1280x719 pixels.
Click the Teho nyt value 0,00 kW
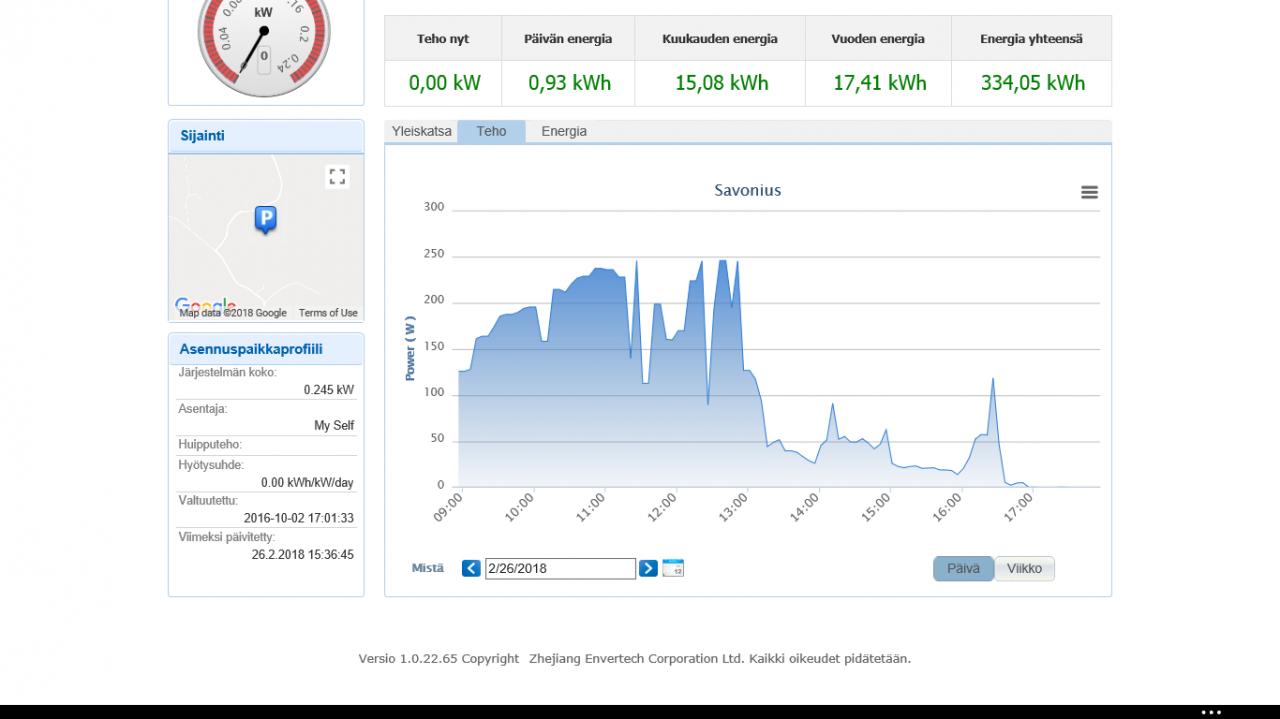coord(445,83)
